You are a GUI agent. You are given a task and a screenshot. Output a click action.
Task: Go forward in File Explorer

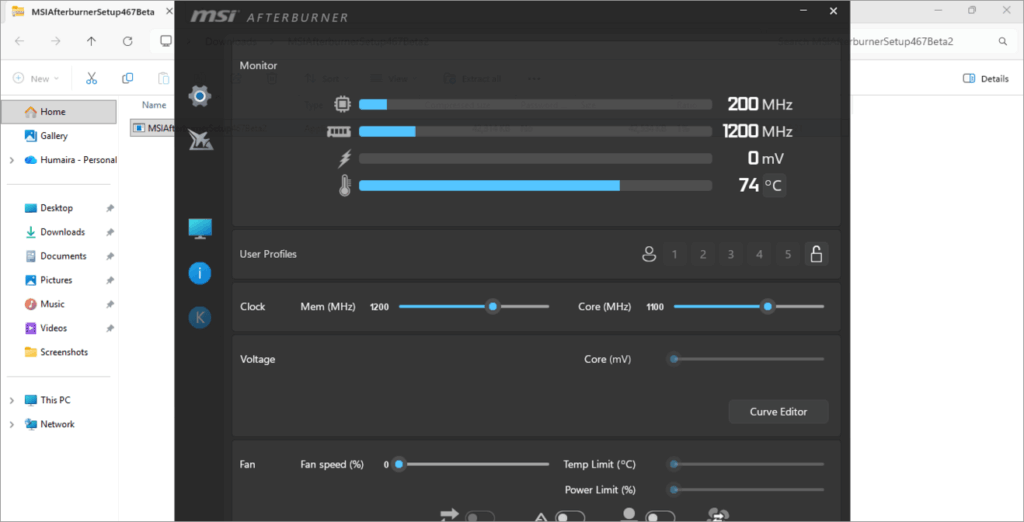pyautogui.click(x=56, y=41)
